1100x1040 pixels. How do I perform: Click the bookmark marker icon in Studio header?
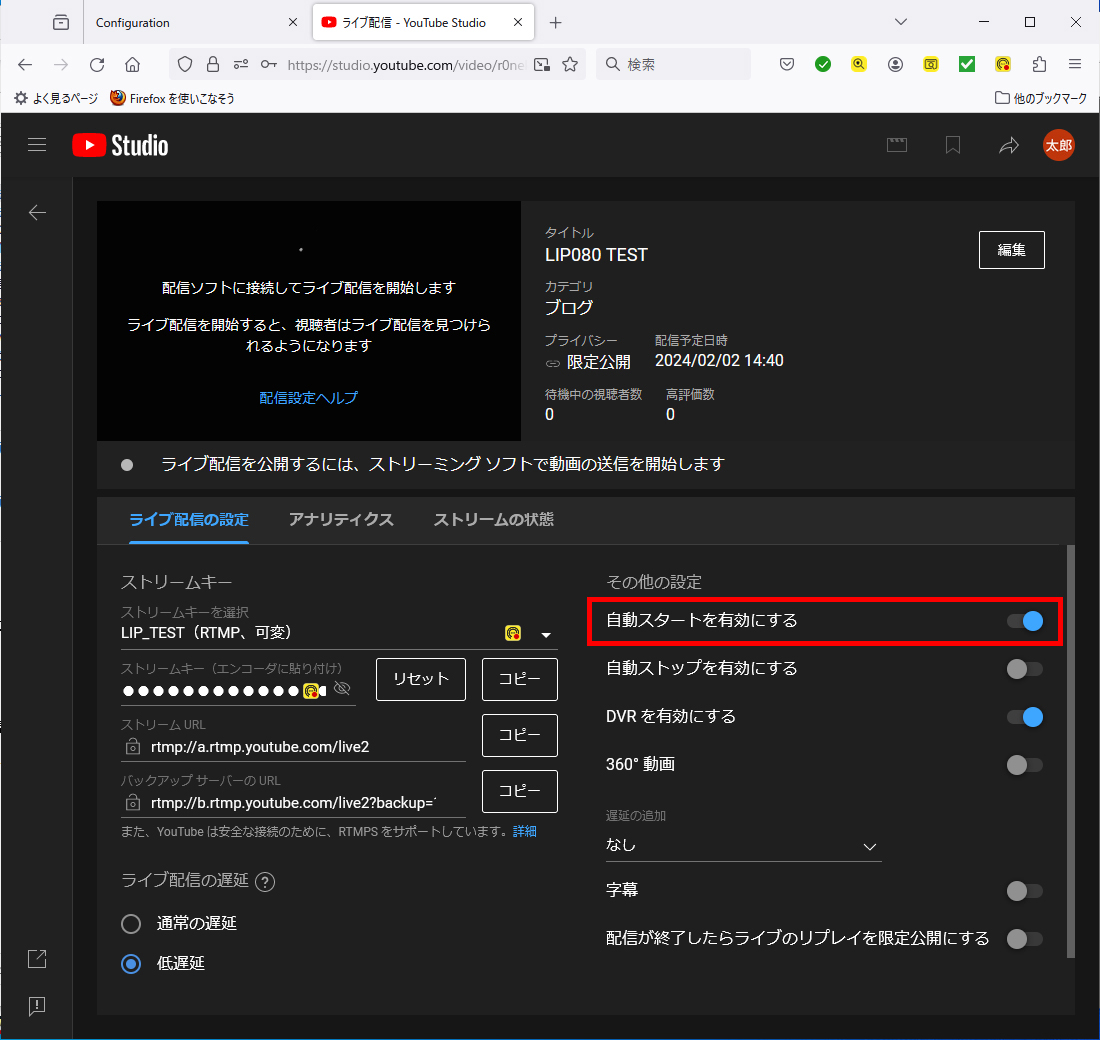click(x=953, y=145)
